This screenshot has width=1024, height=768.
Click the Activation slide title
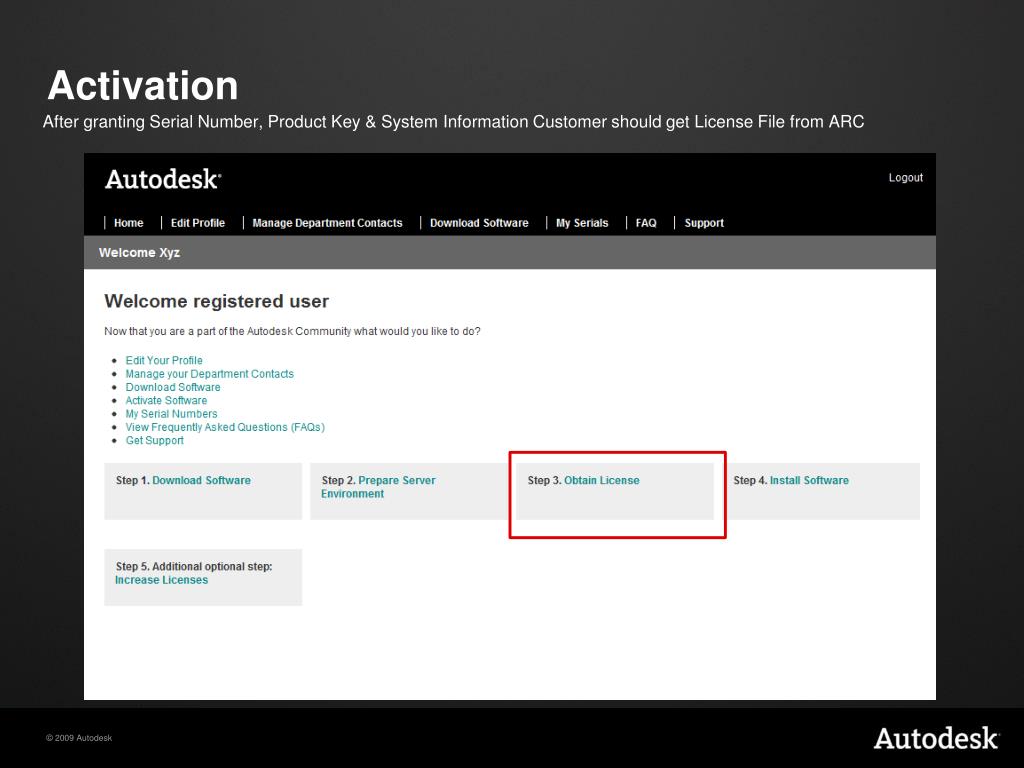point(142,86)
